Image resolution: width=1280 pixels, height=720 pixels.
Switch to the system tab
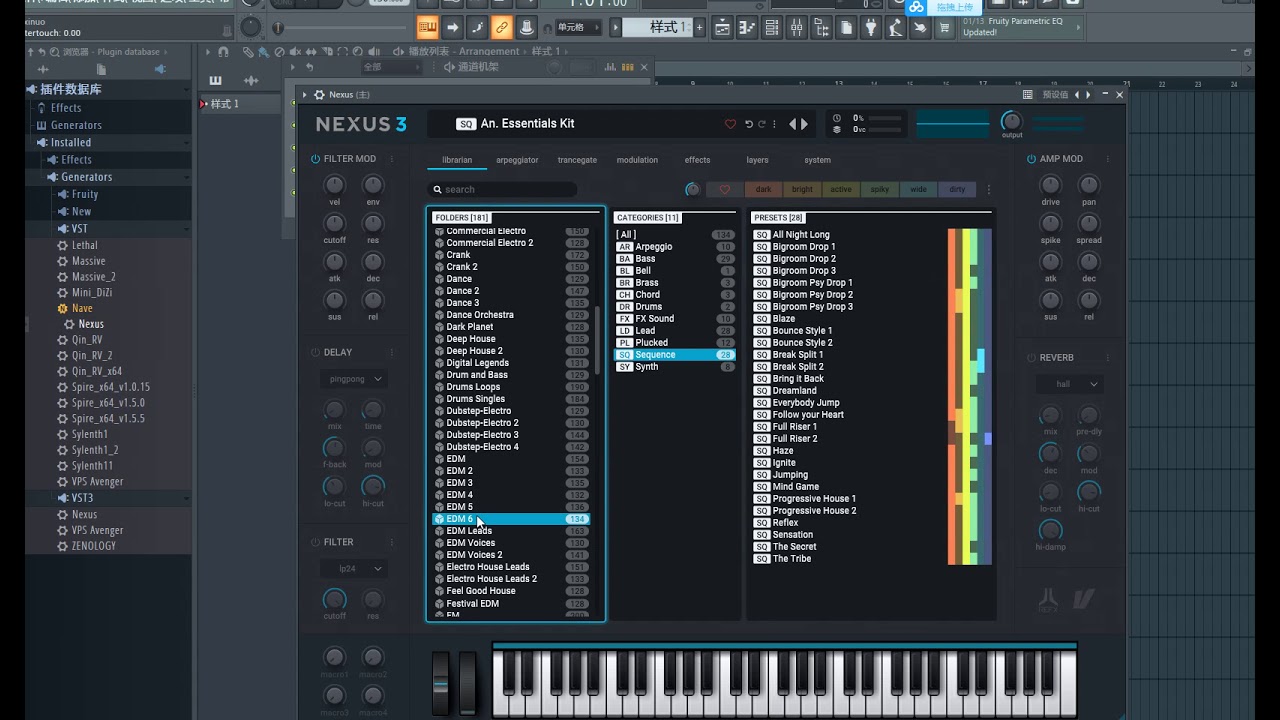[x=817, y=160]
